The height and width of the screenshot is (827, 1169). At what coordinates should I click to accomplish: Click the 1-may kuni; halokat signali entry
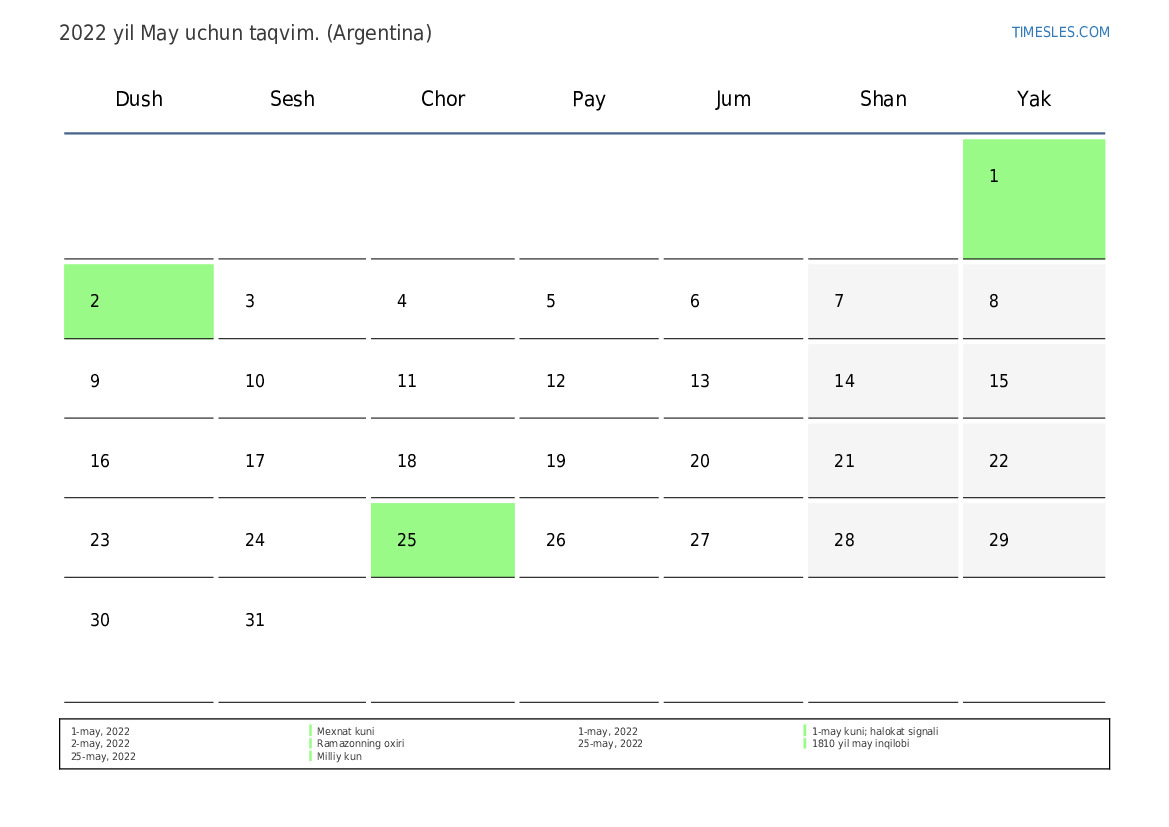pos(875,732)
